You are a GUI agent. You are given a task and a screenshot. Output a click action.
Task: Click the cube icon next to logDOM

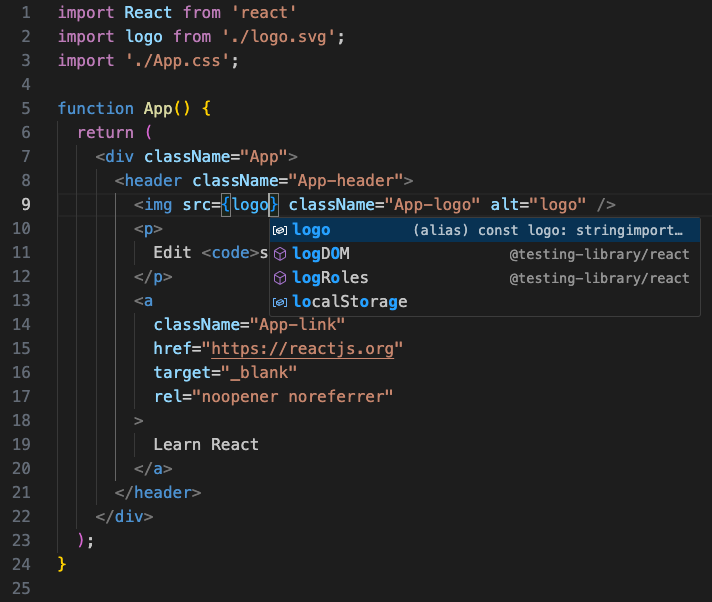click(280, 254)
